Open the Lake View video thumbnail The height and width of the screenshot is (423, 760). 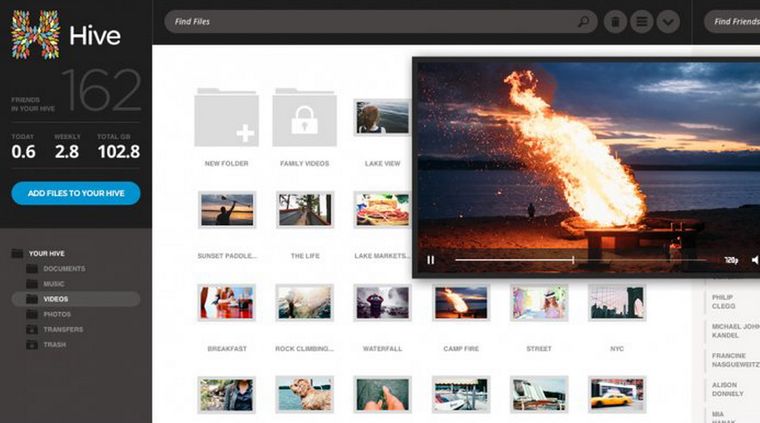pos(382,117)
